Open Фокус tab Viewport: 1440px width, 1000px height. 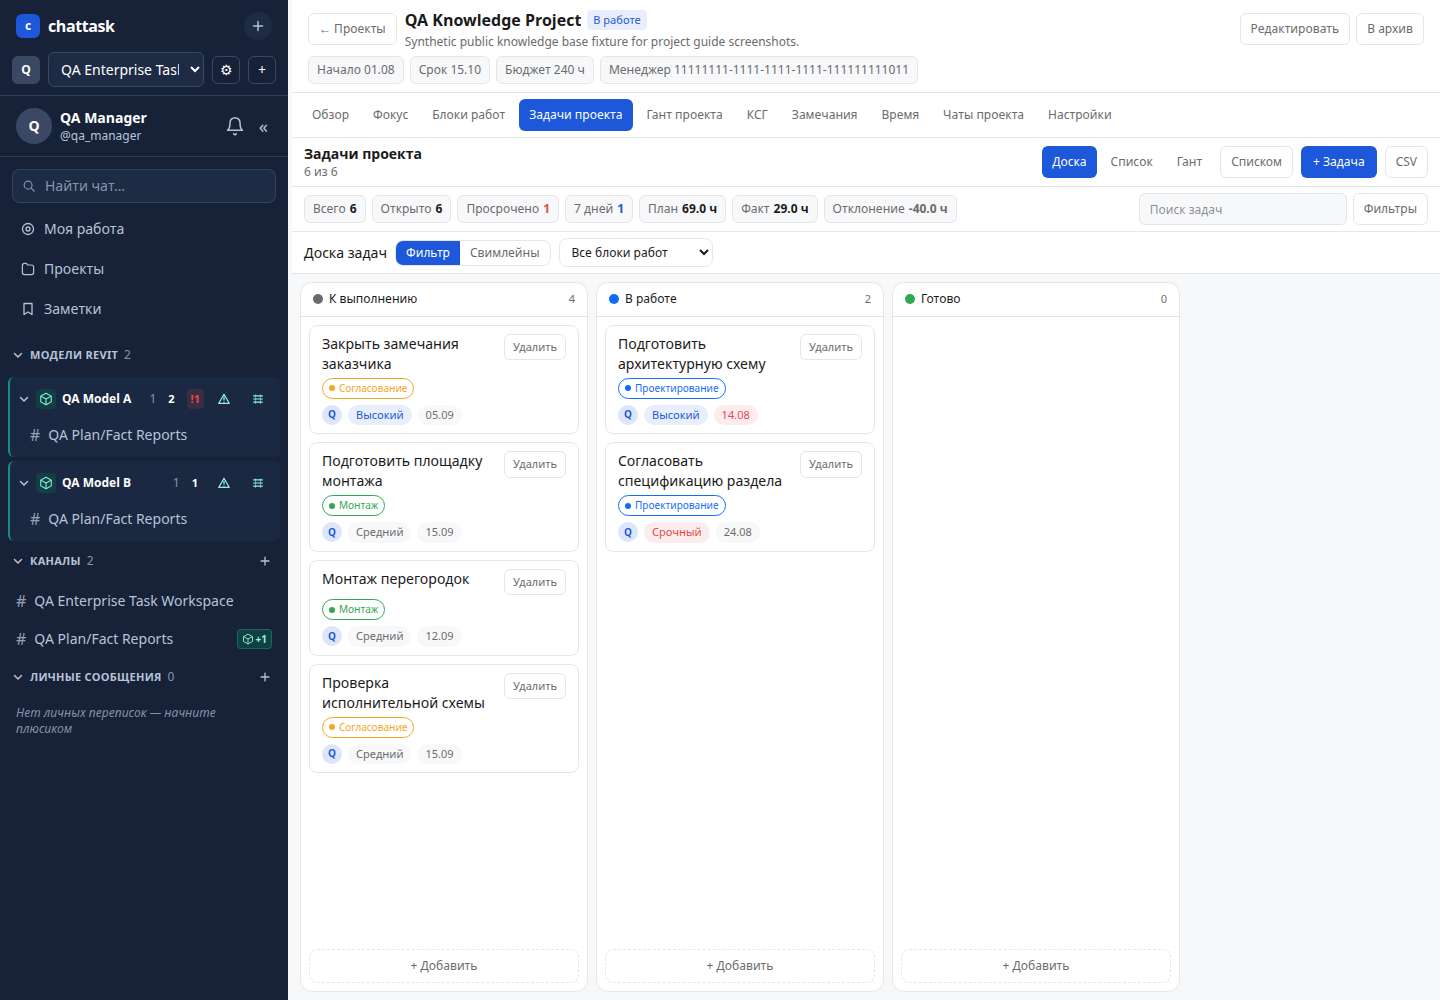coord(390,115)
